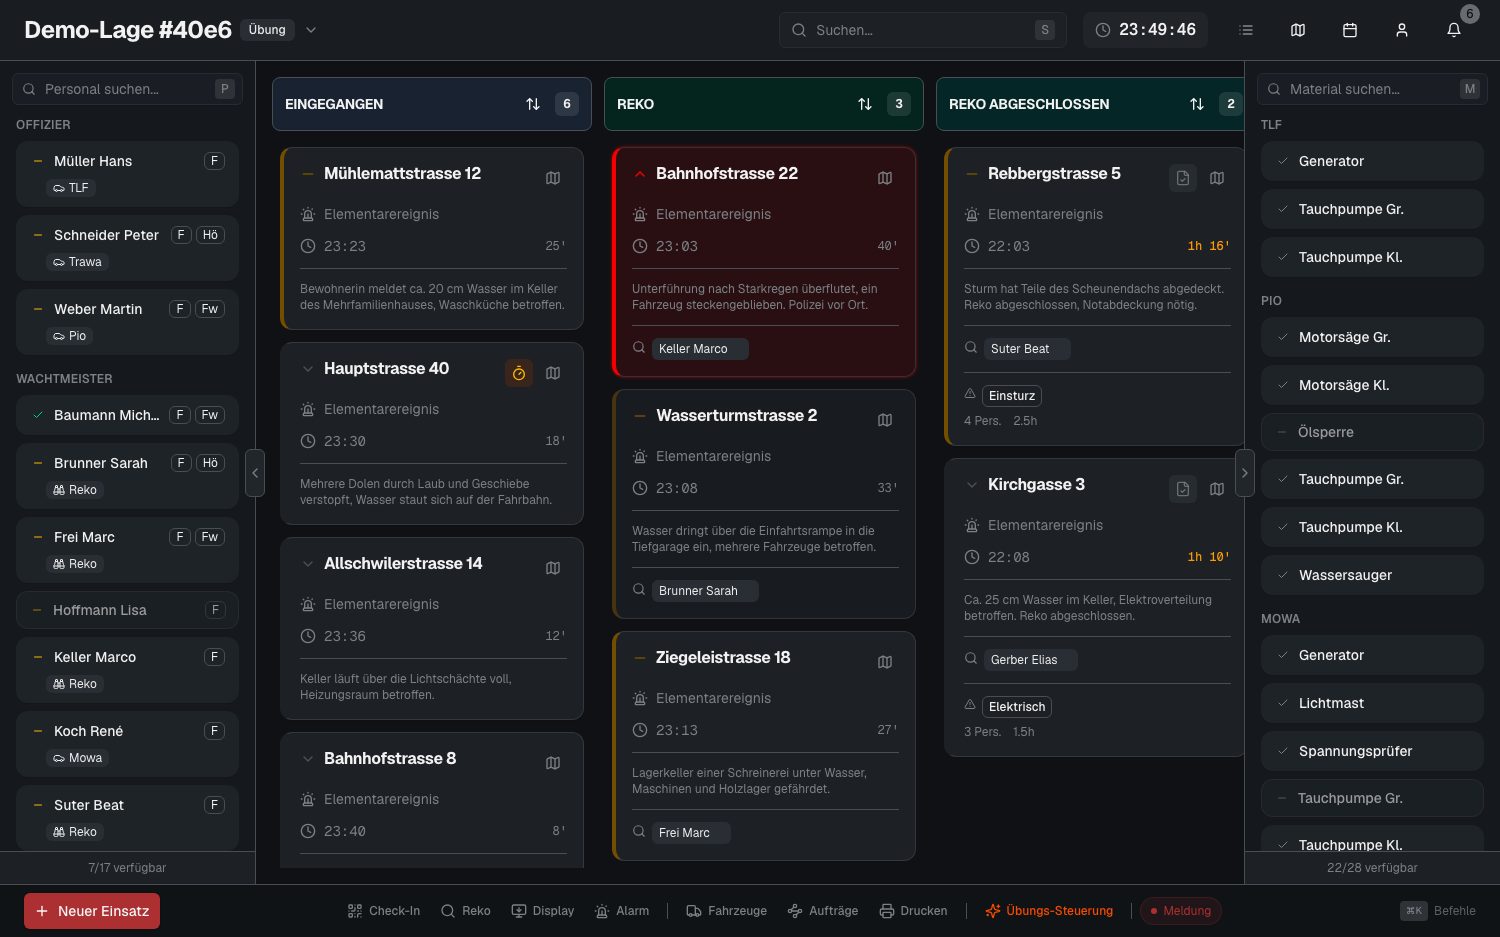Toggle Wassersauger material
Image resolution: width=1500 pixels, height=937 pixels.
[1371, 575]
